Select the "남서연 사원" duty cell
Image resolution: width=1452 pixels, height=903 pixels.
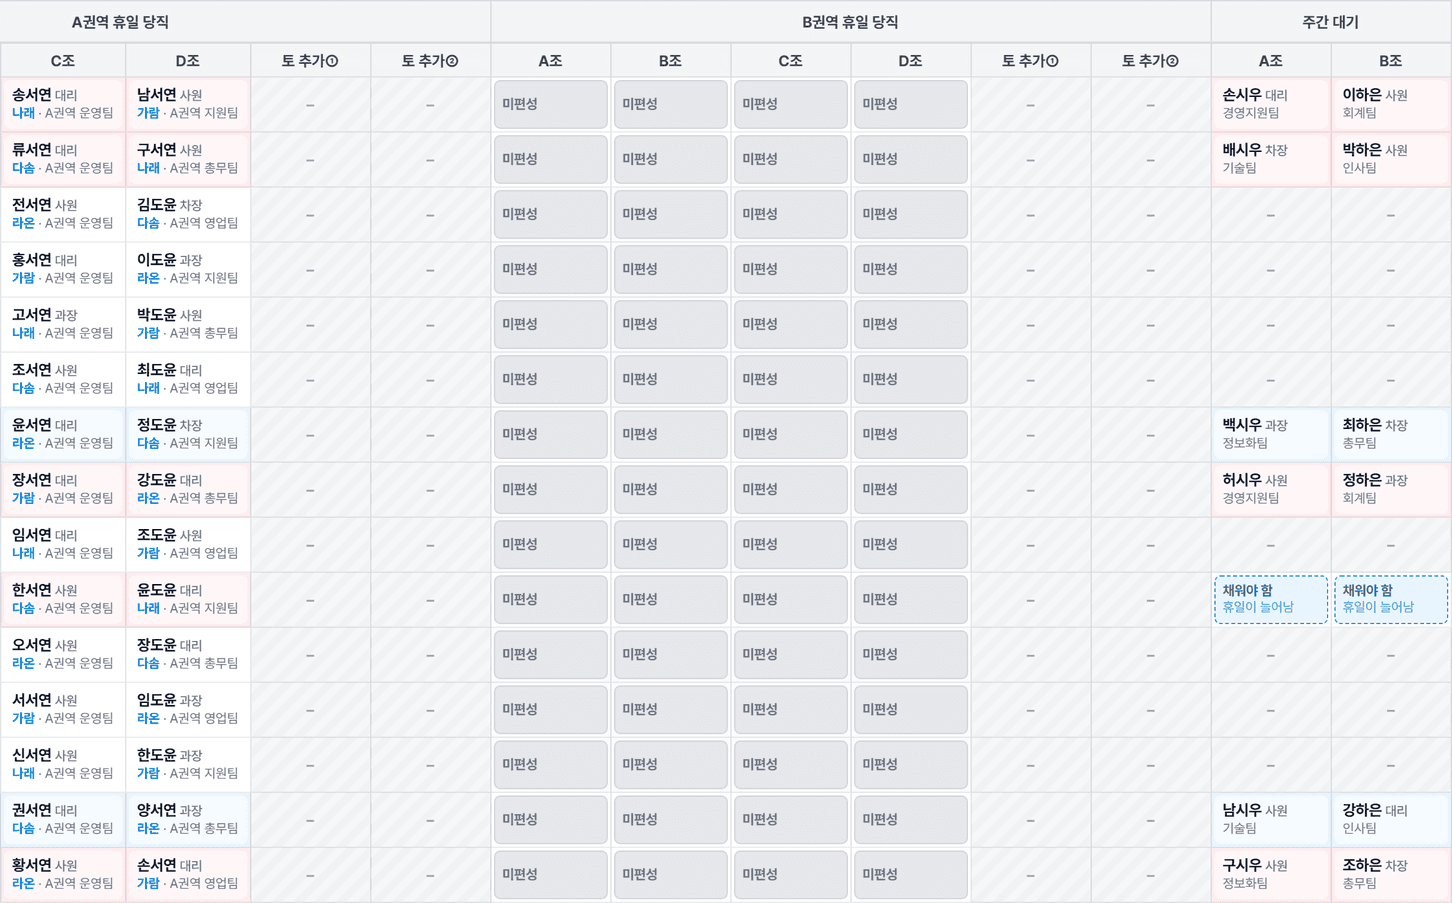[188, 104]
